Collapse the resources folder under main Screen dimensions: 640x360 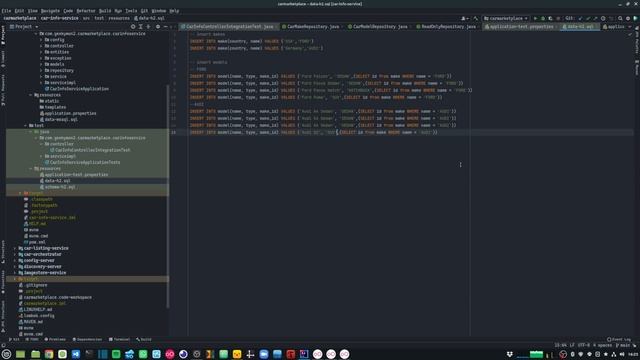31,95
